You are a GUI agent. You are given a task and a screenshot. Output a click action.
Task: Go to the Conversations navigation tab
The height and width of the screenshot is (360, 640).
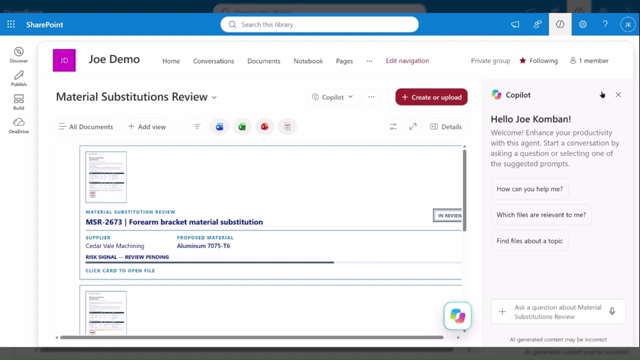(213, 61)
